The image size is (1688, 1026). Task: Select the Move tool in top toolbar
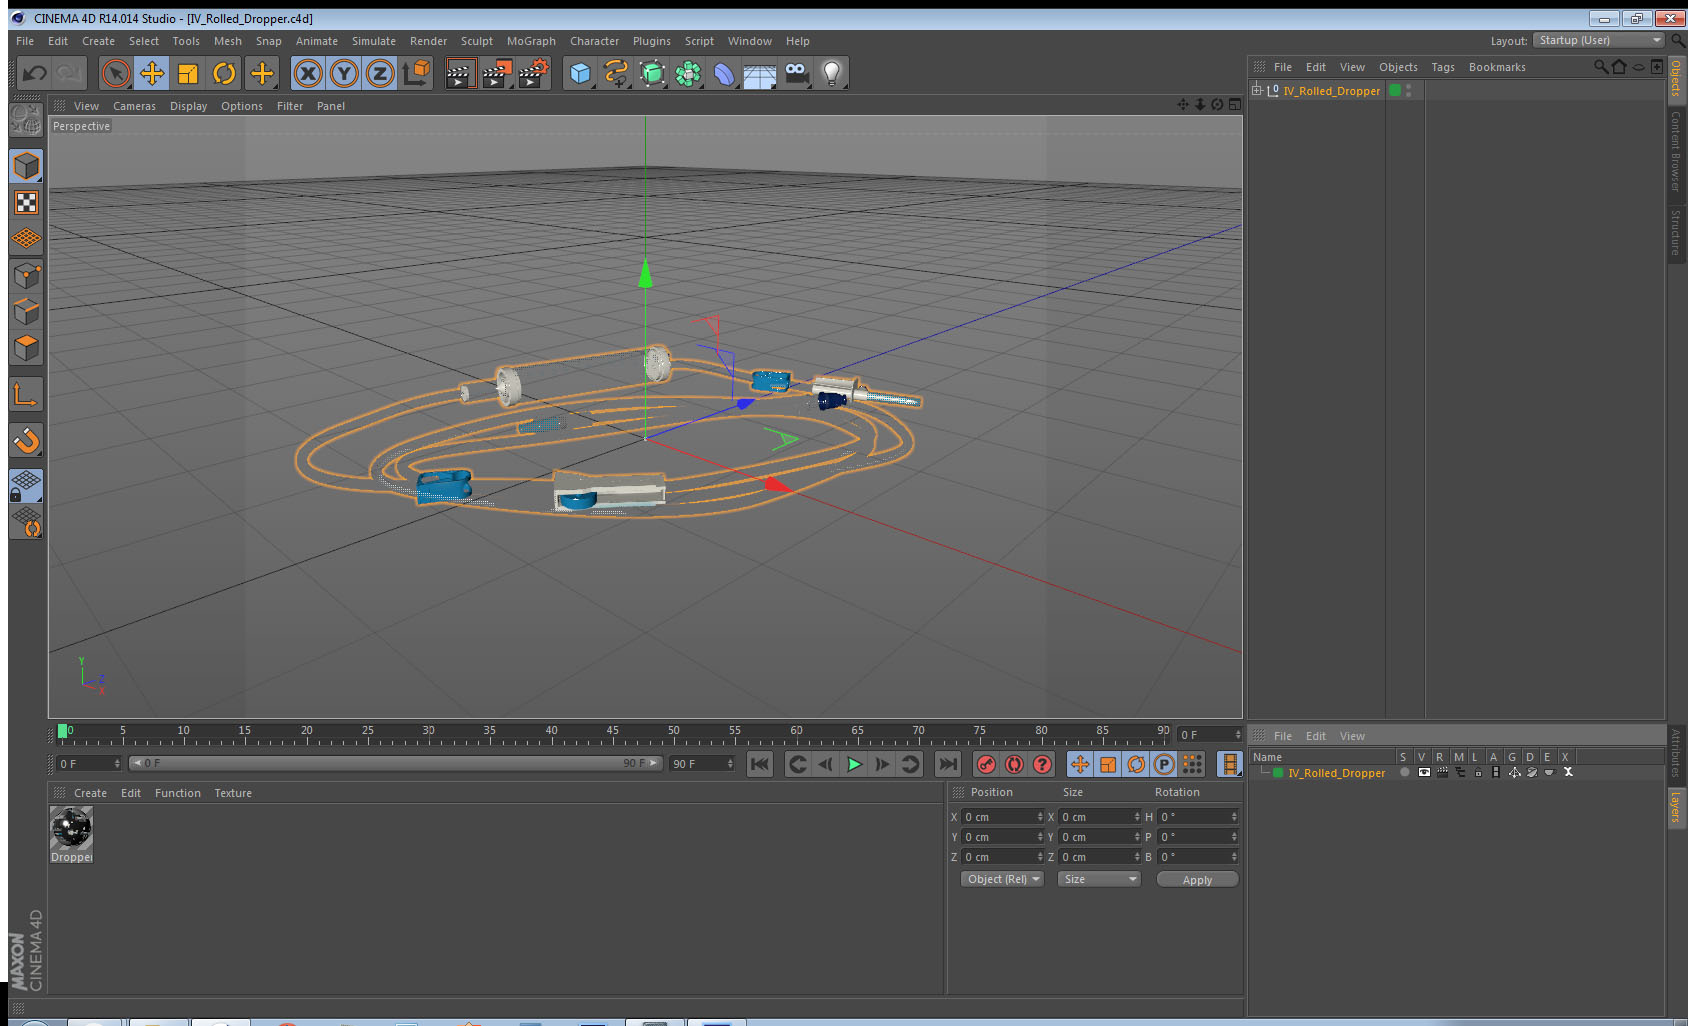152,73
